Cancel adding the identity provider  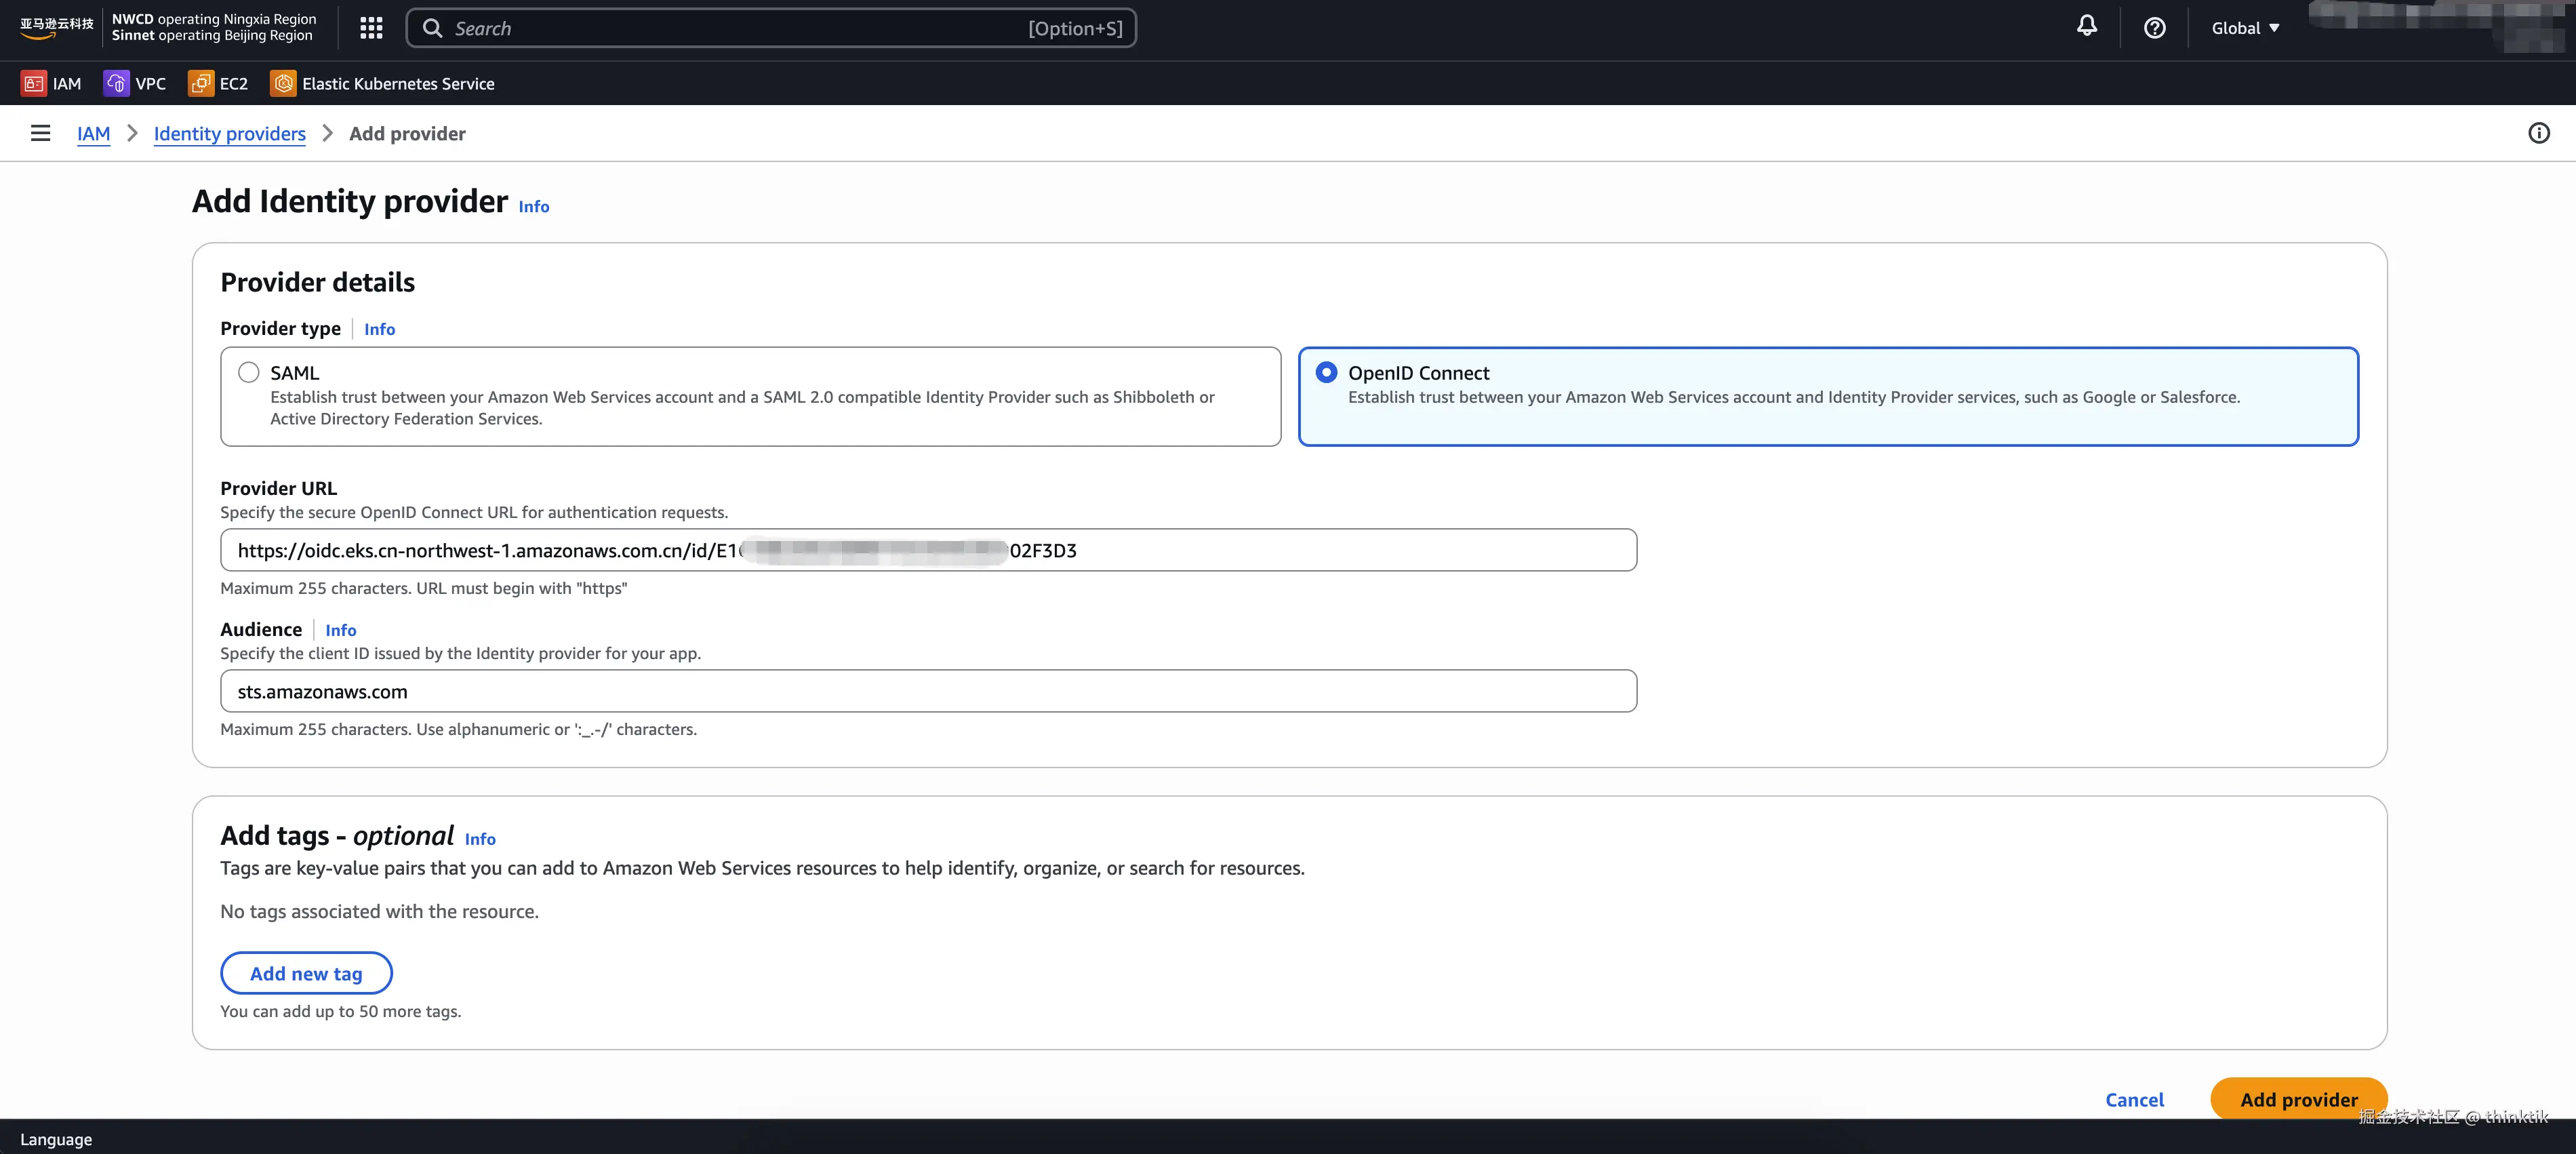point(2134,1099)
